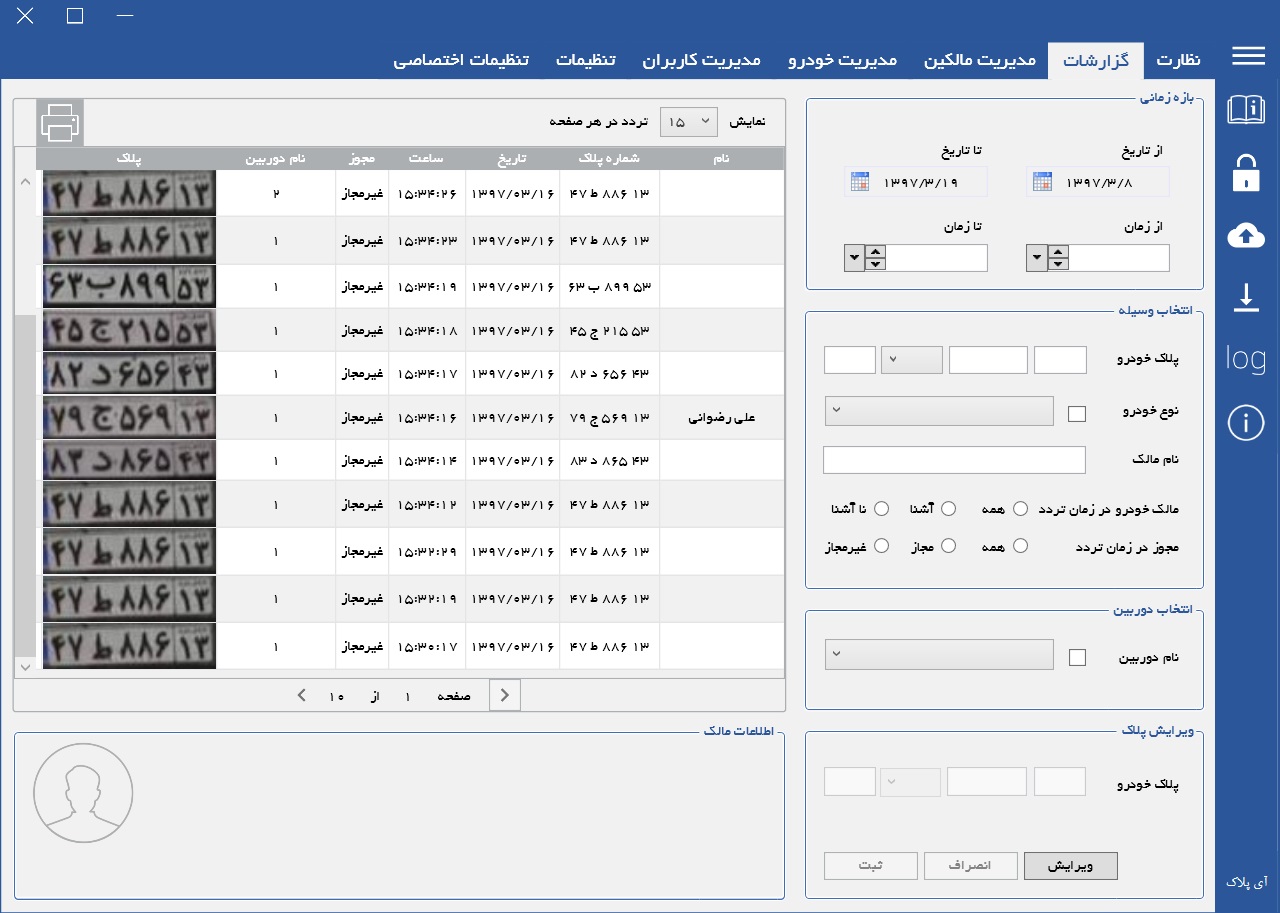Open the plate letter dropdown in انتخاب وسیله
Image resolution: width=1280 pixels, height=913 pixels.
click(911, 360)
